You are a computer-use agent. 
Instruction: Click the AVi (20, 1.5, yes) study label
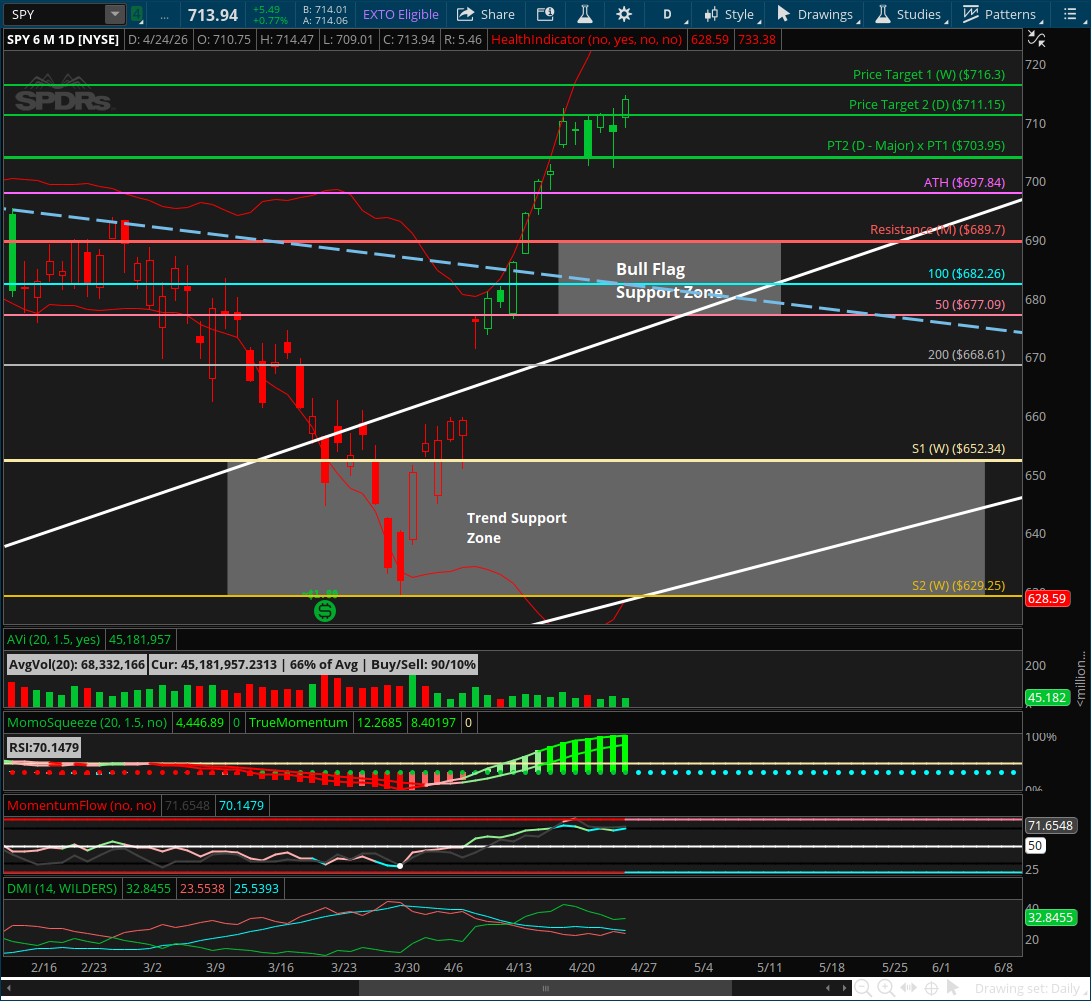[54, 639]
